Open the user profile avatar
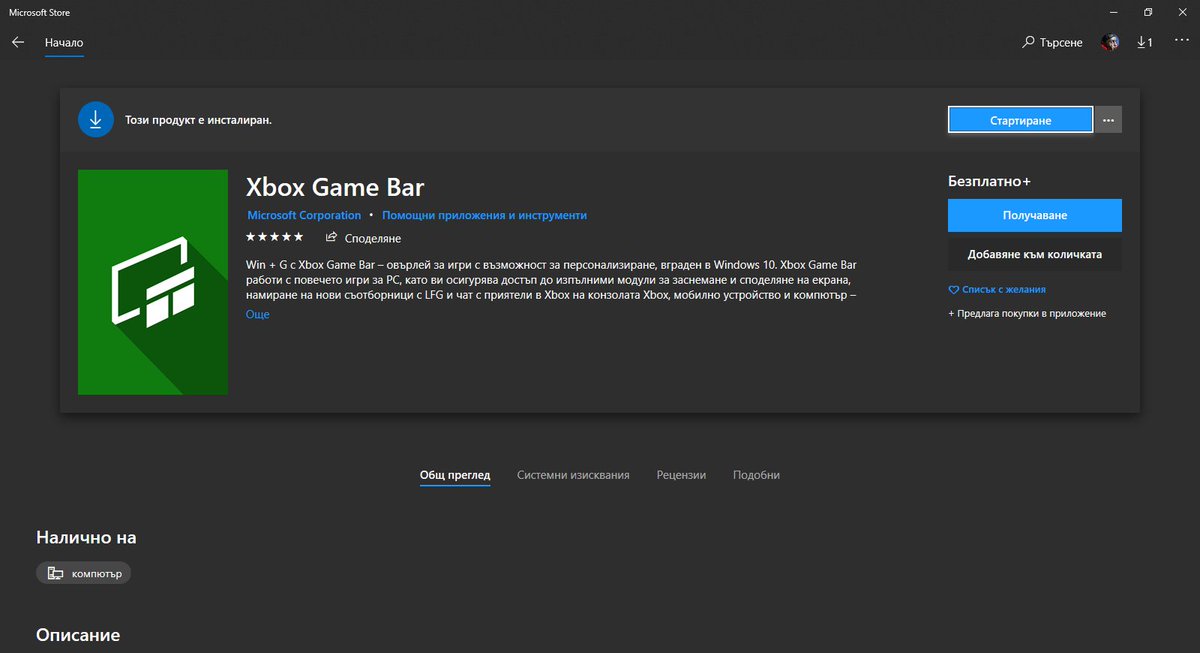The image size is (1200, 653). (1110, 42)
